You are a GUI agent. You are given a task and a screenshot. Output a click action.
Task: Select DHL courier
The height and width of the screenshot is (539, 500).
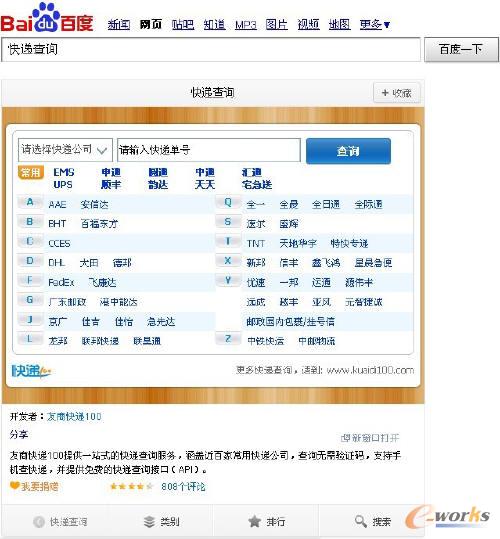click(x=57, y=263)
